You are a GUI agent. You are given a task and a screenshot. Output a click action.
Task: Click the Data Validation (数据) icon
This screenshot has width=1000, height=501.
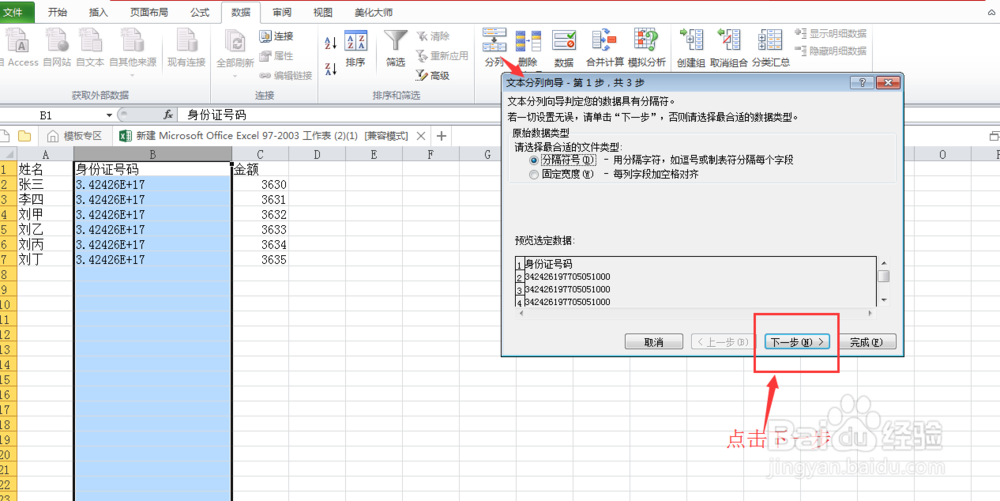pyautogui.click(x=564, y=48)
